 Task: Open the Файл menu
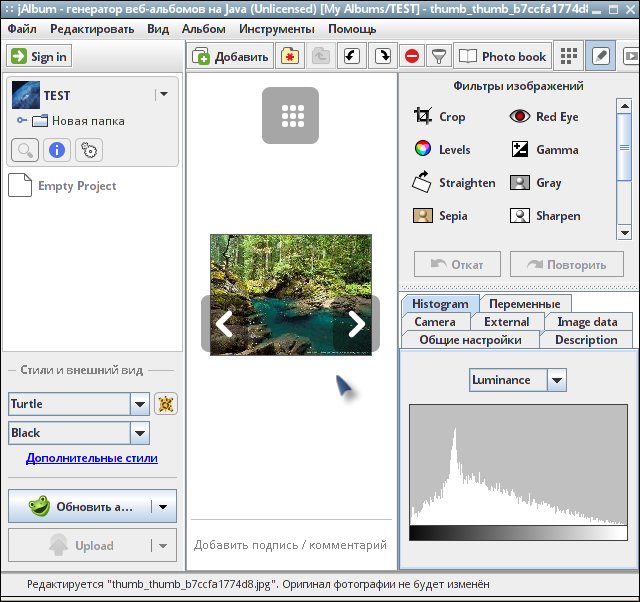[x=22, y=29]
